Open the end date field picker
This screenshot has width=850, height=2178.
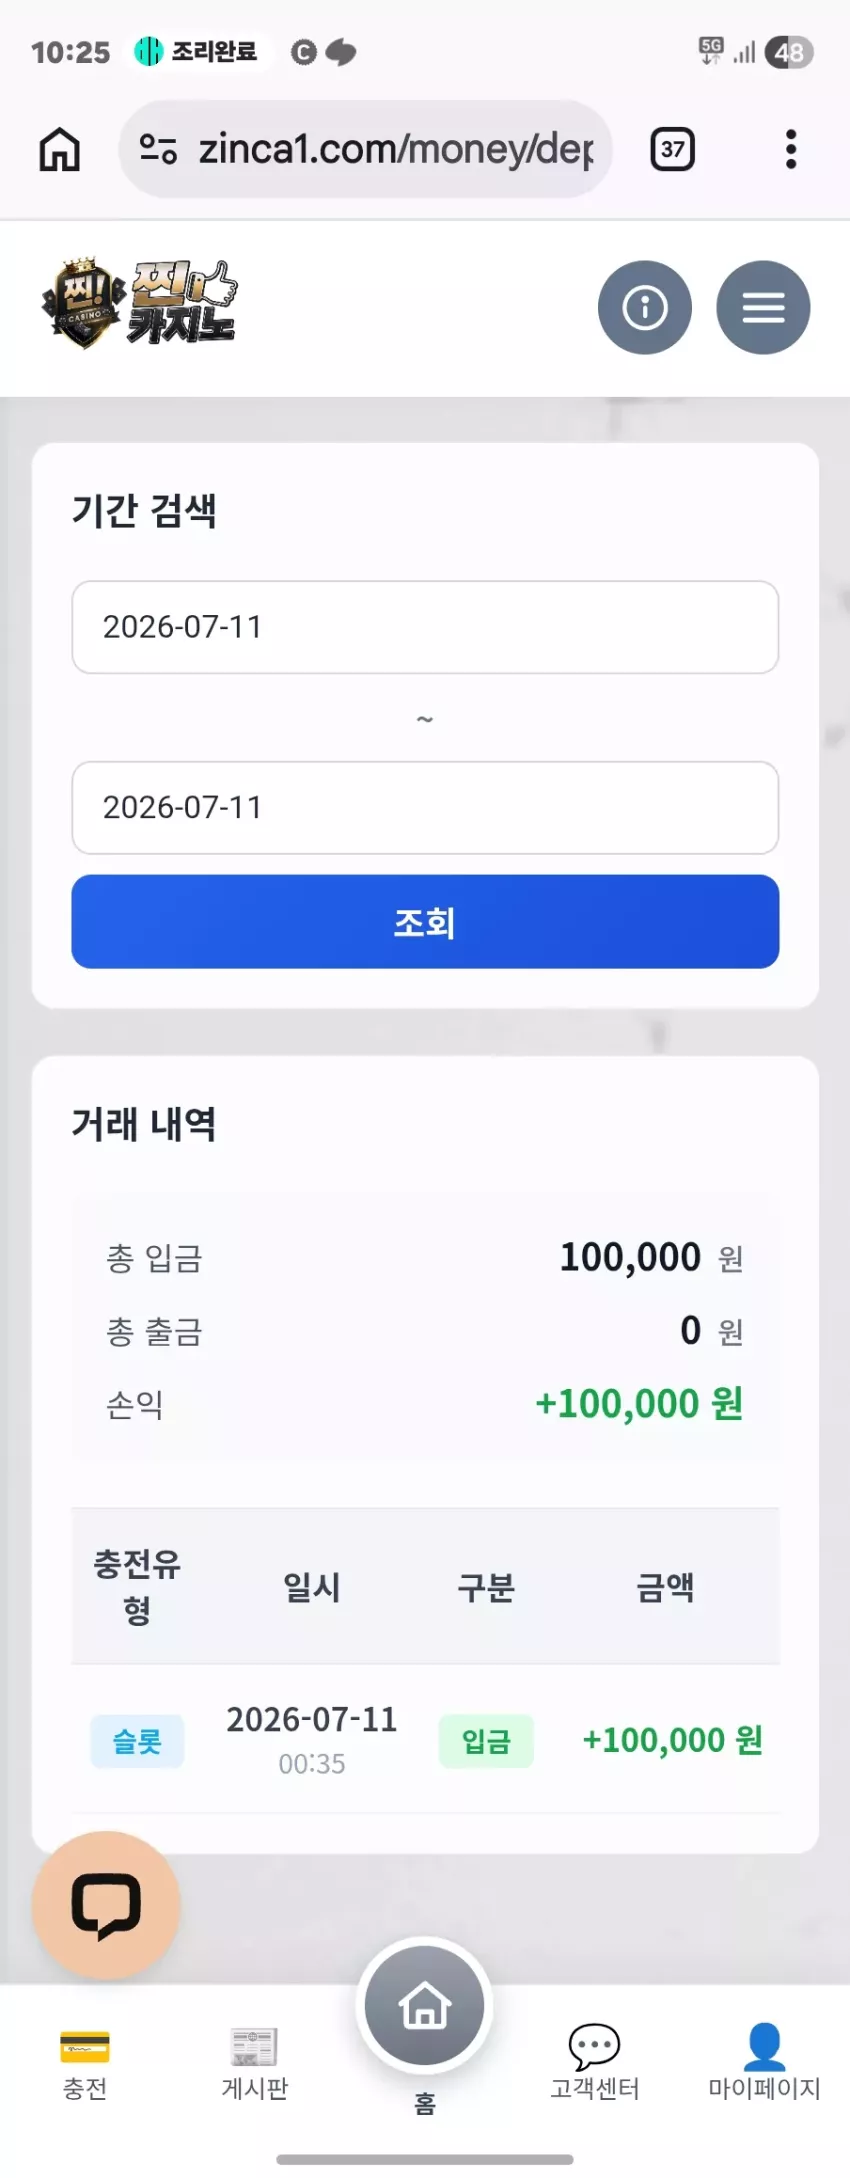tap(425, 808)
